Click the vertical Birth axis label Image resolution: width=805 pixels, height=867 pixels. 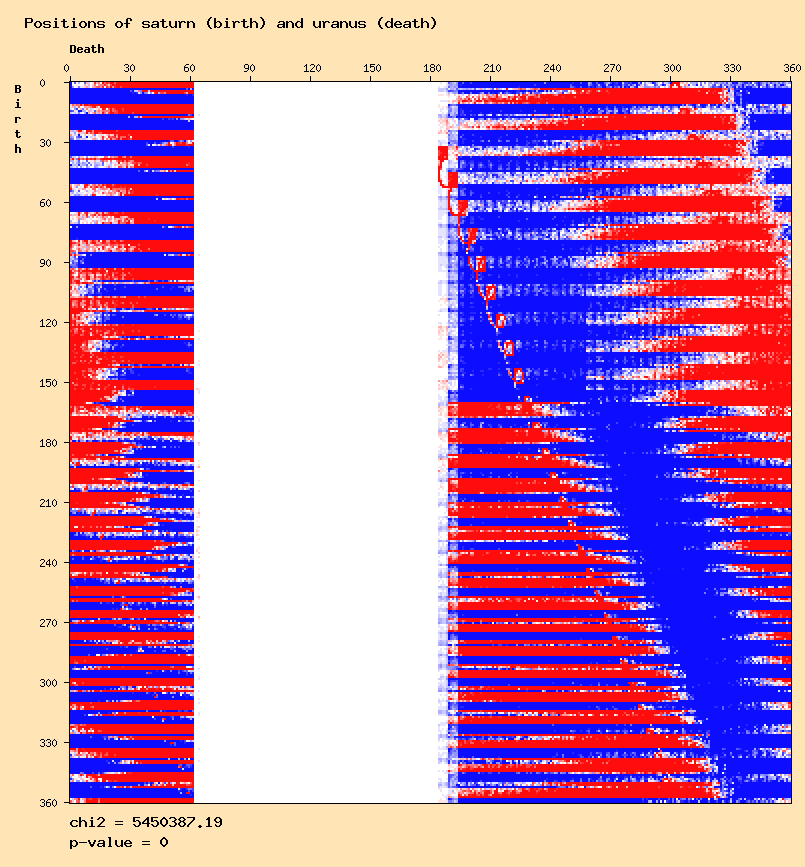point(18,119)
